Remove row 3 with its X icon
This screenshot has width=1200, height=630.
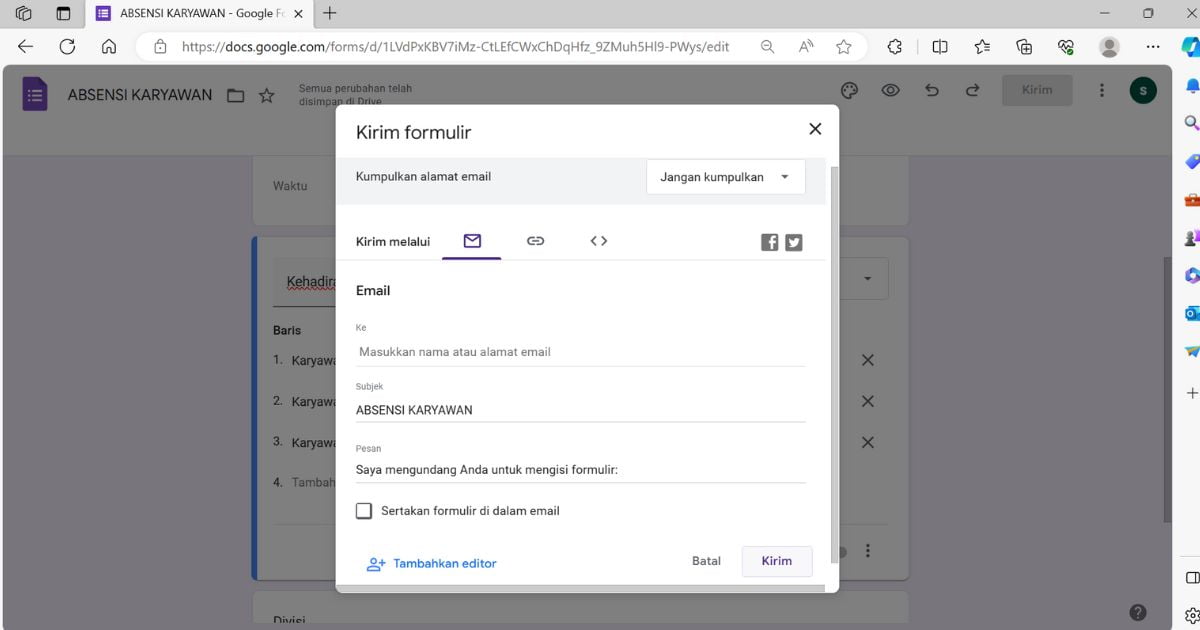click(868, 442)
